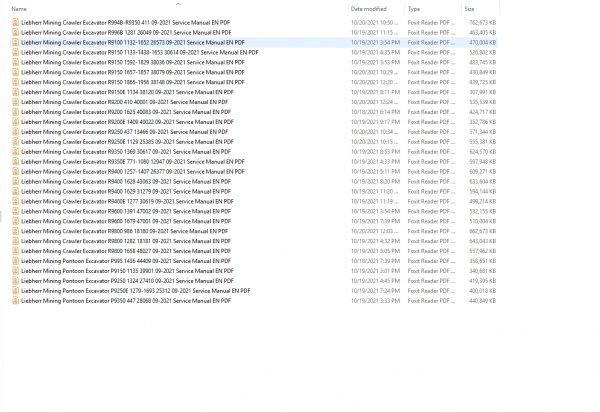Select file name Pontoon Excavator P9250E 1279-1693
600x412 pixels.
pos(136,291)
